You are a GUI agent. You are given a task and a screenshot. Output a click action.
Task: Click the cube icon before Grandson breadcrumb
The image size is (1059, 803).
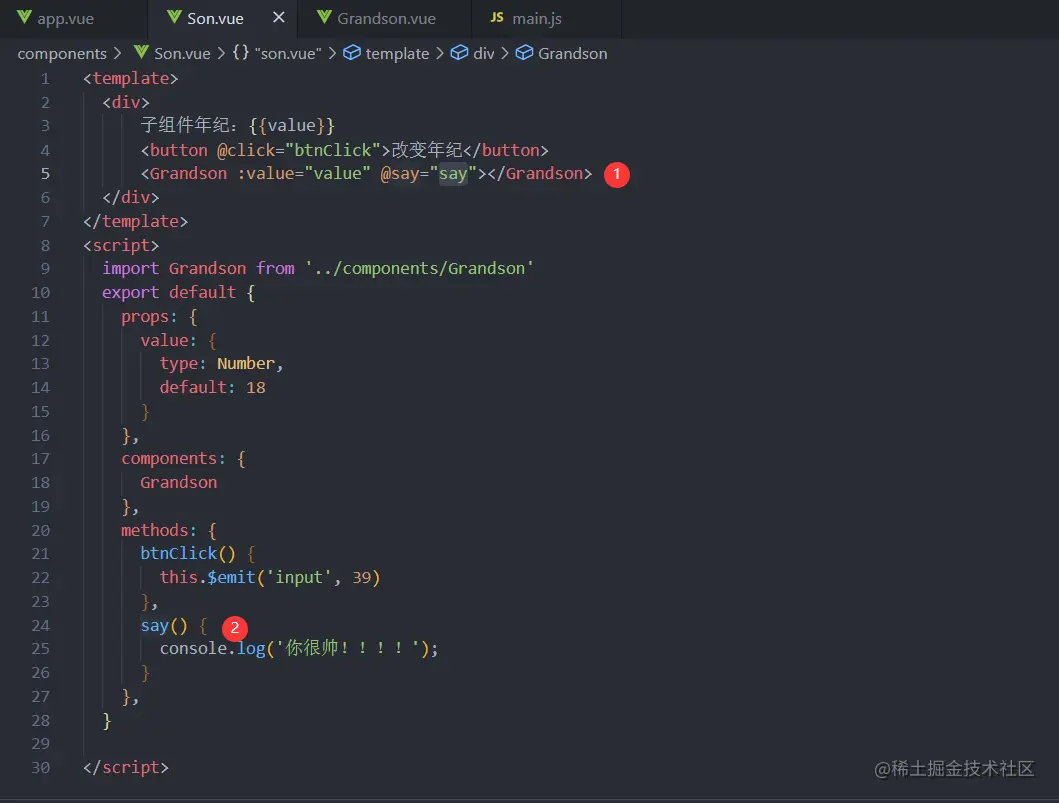pos(524,53)
